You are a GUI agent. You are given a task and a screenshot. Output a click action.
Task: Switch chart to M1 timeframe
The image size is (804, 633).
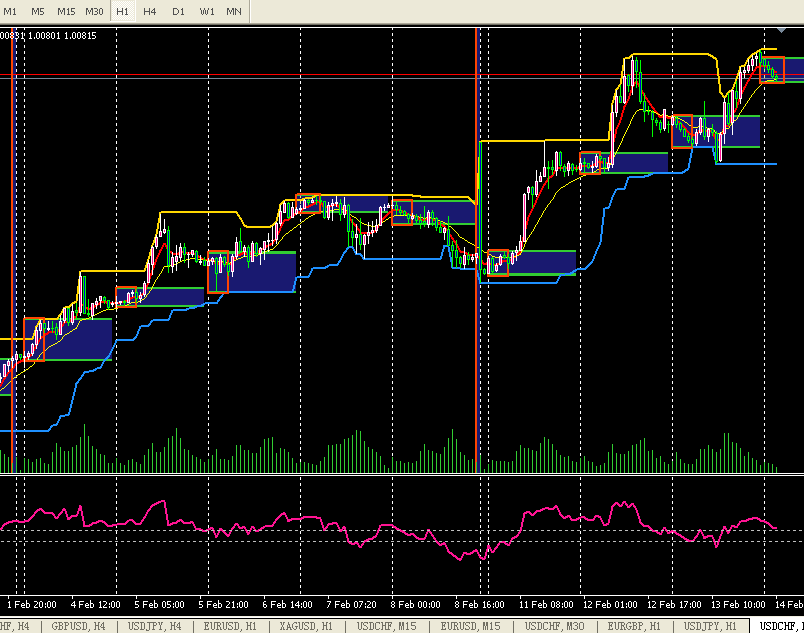(x=10, y=11)
